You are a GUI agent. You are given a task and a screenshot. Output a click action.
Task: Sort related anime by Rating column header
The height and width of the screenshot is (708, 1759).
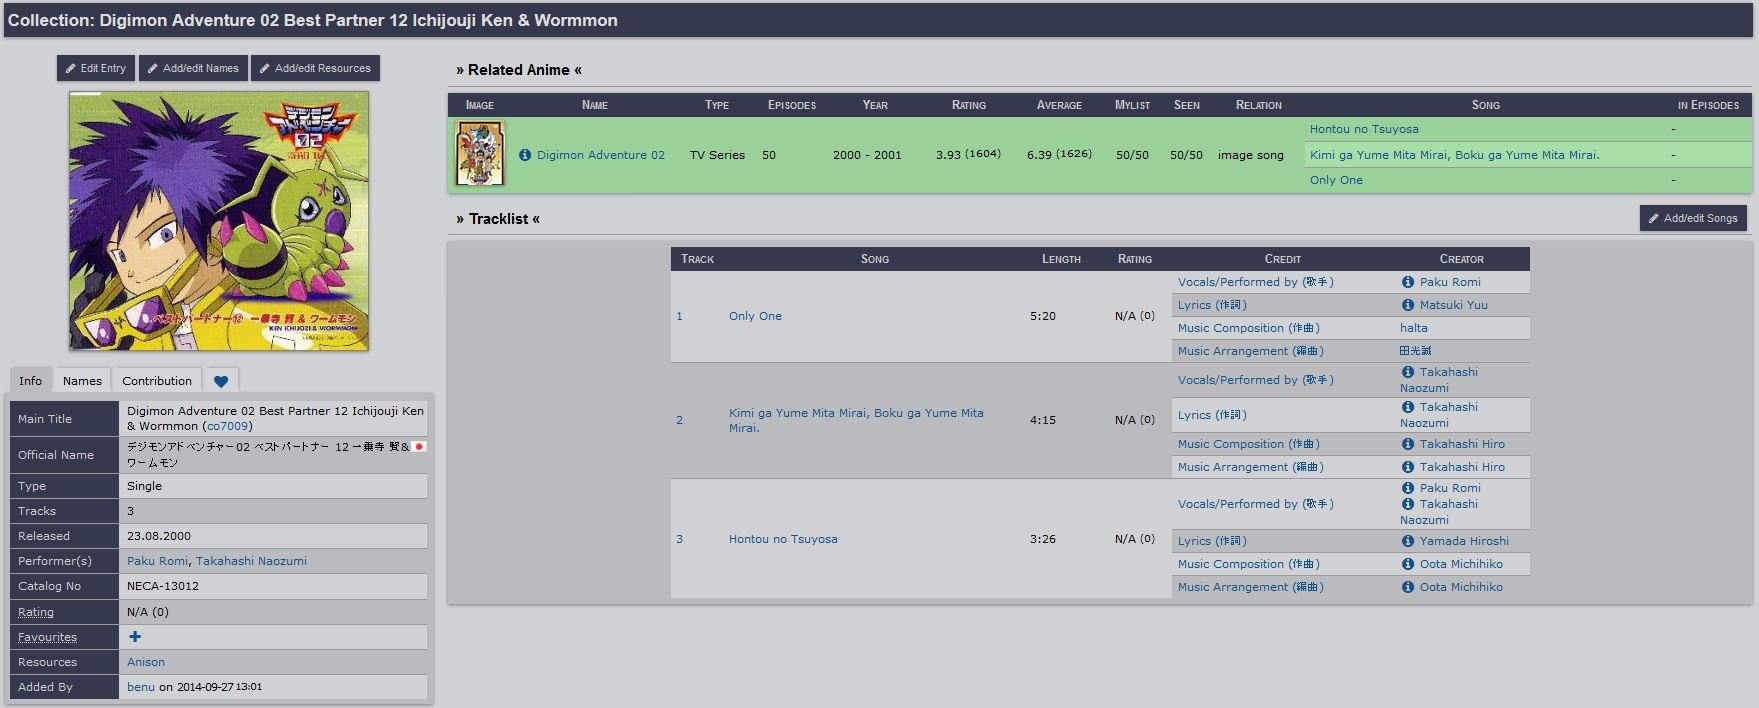coord(968,105)
